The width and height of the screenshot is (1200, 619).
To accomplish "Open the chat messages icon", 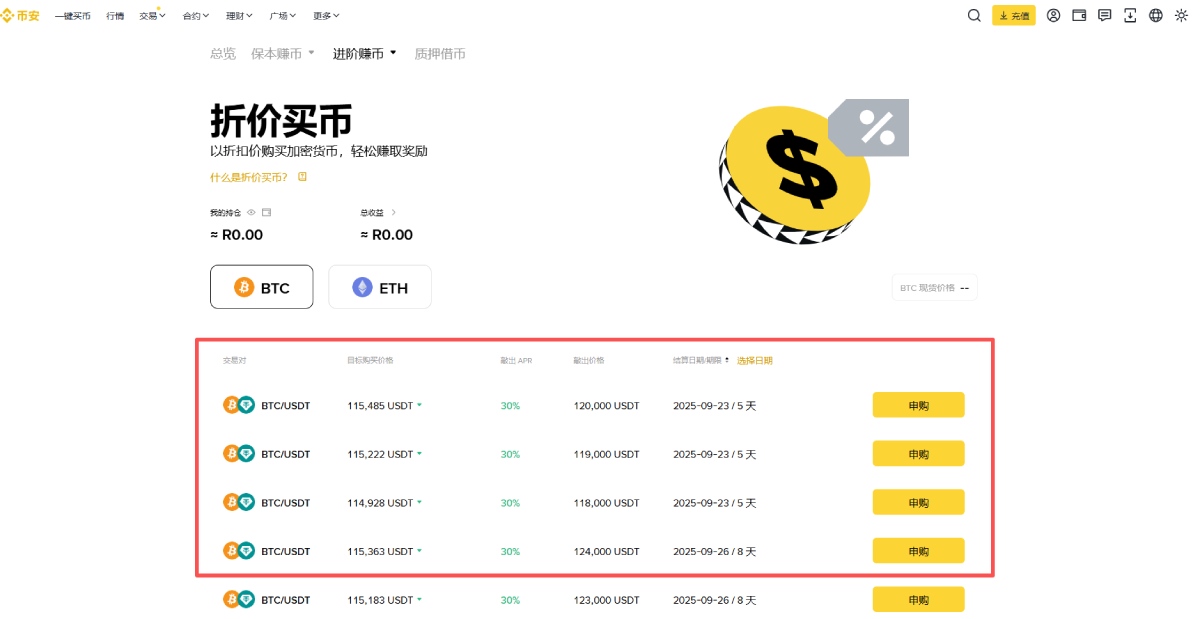I will (x=1104, y=15).
